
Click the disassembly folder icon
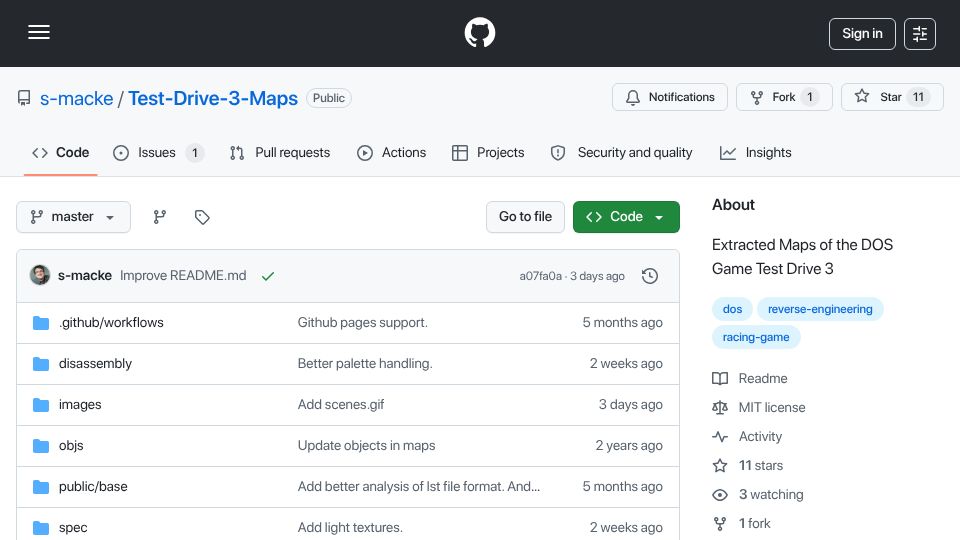(41, 364)
